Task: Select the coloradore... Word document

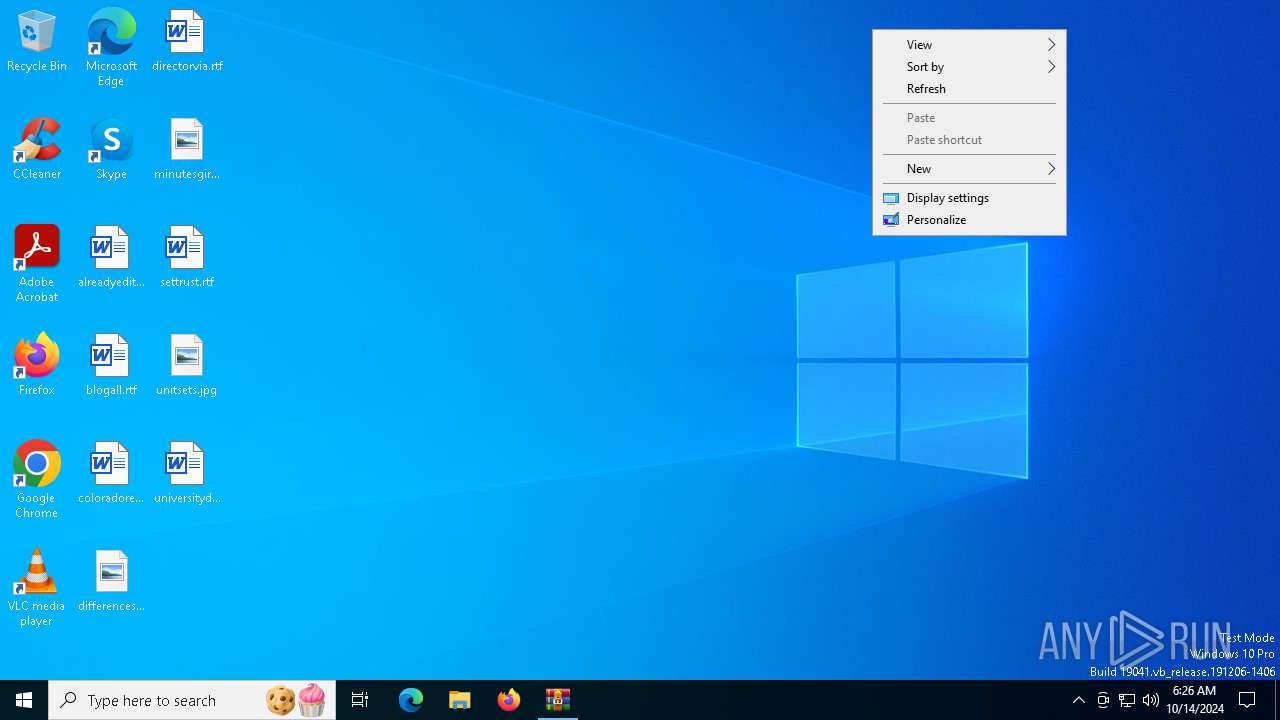Action: coord(111,474)
